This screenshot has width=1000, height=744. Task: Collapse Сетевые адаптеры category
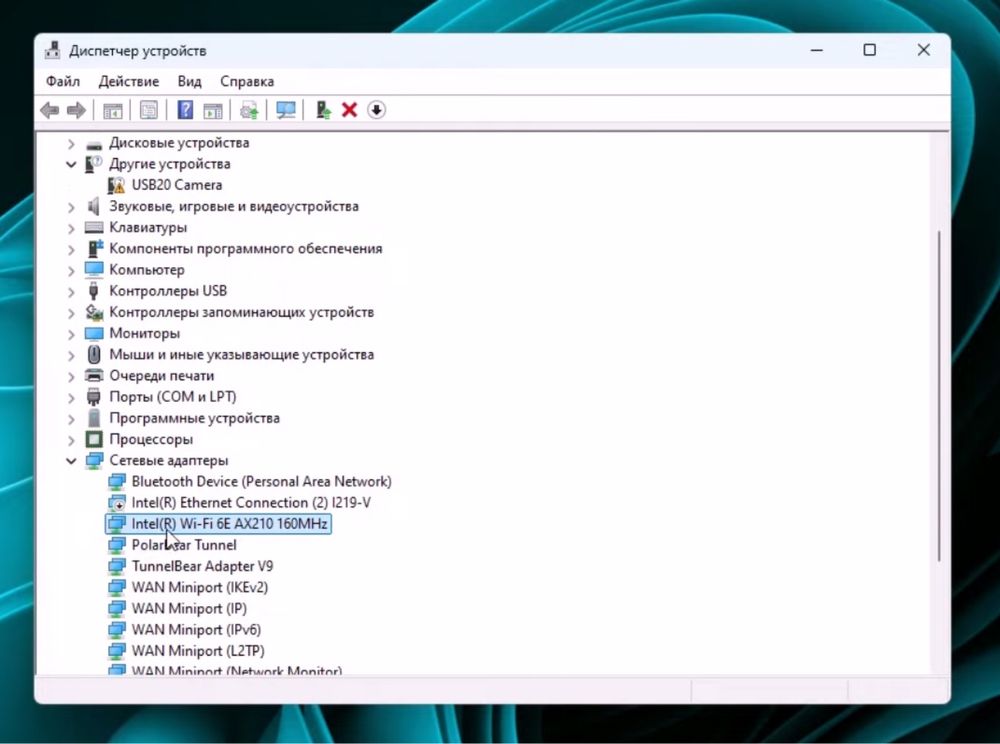(71, 461)
